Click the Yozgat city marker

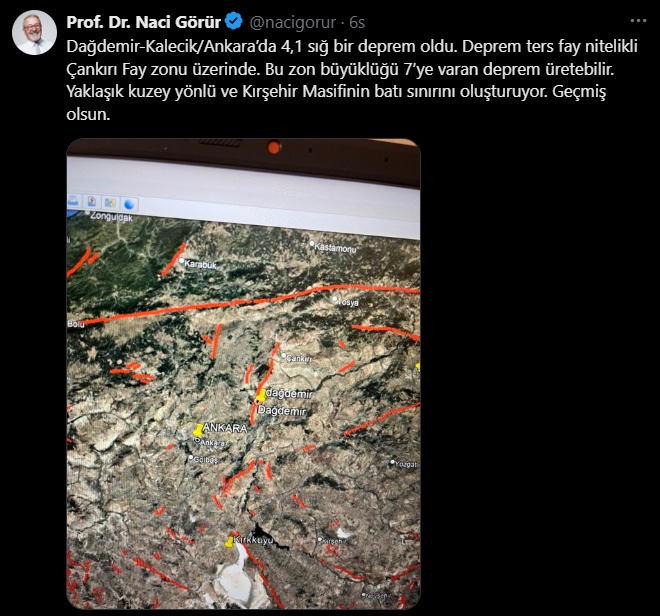[392, 462]
